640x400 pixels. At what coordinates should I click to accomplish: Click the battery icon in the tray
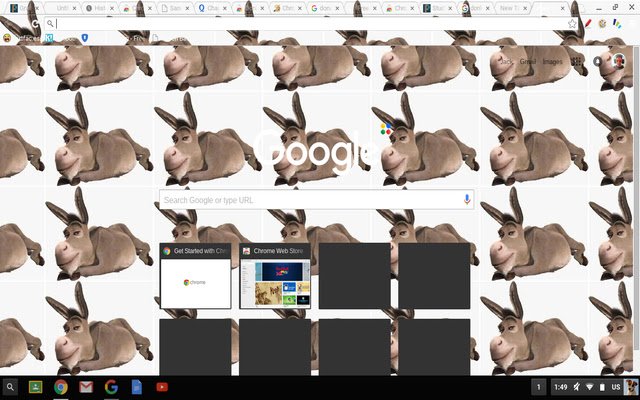tap(602, 387)
